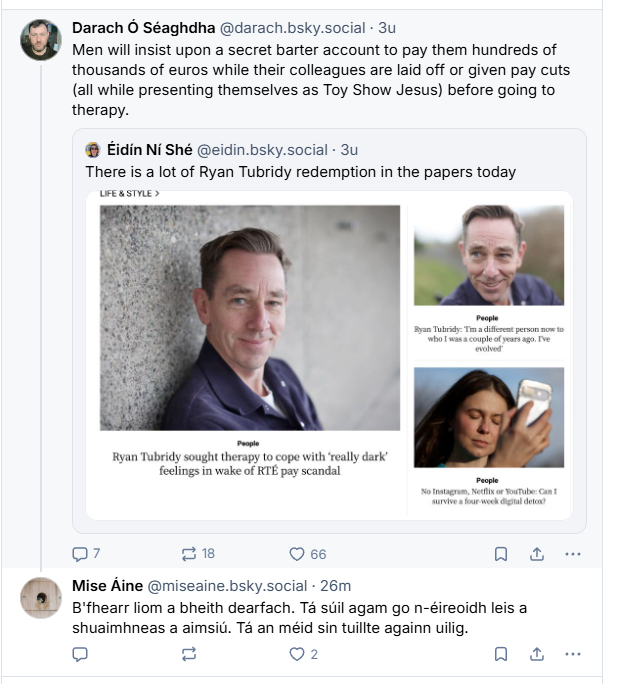The image size is (623, 684).
Task: Open the large Ryan Tubridy article image
Action: click(250, 318)
